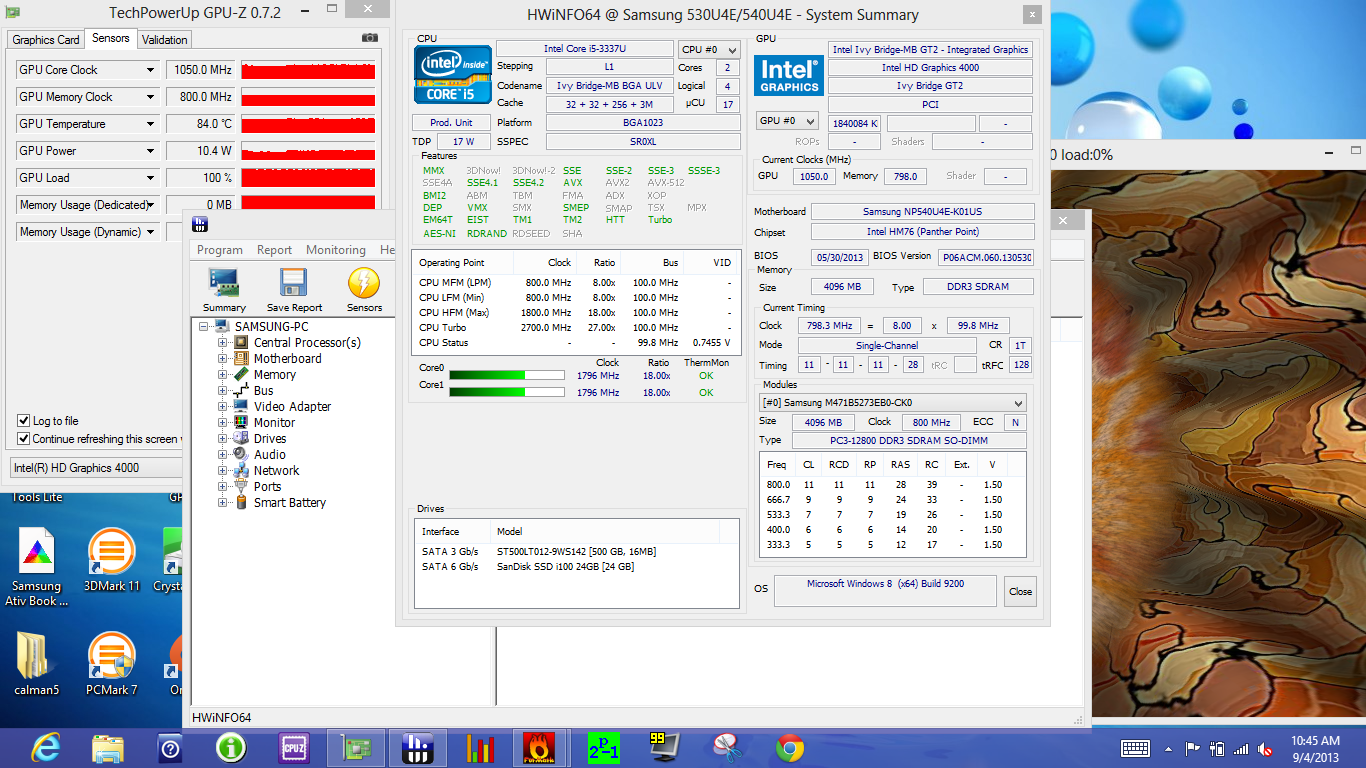This screenshot has width=1366, height=768.
Task: Open Google Chrome from the taskbar
Action: [x=789, y=747]
